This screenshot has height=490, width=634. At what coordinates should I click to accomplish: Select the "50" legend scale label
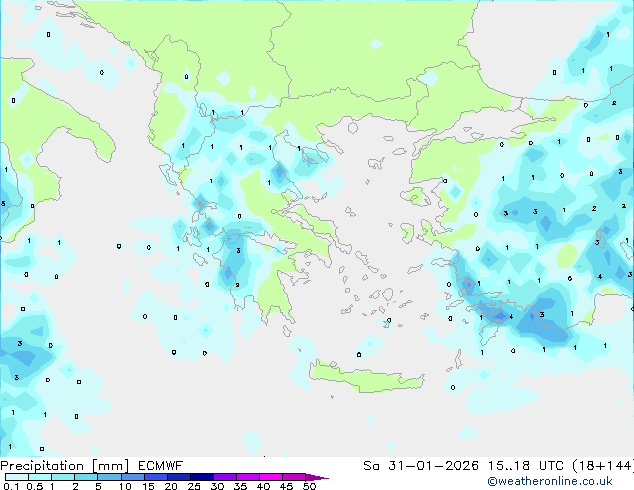(309, 486)
